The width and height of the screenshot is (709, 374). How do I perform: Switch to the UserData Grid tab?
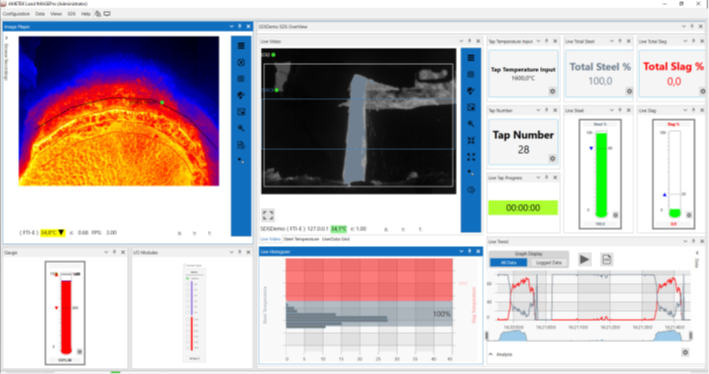point(336,239)
